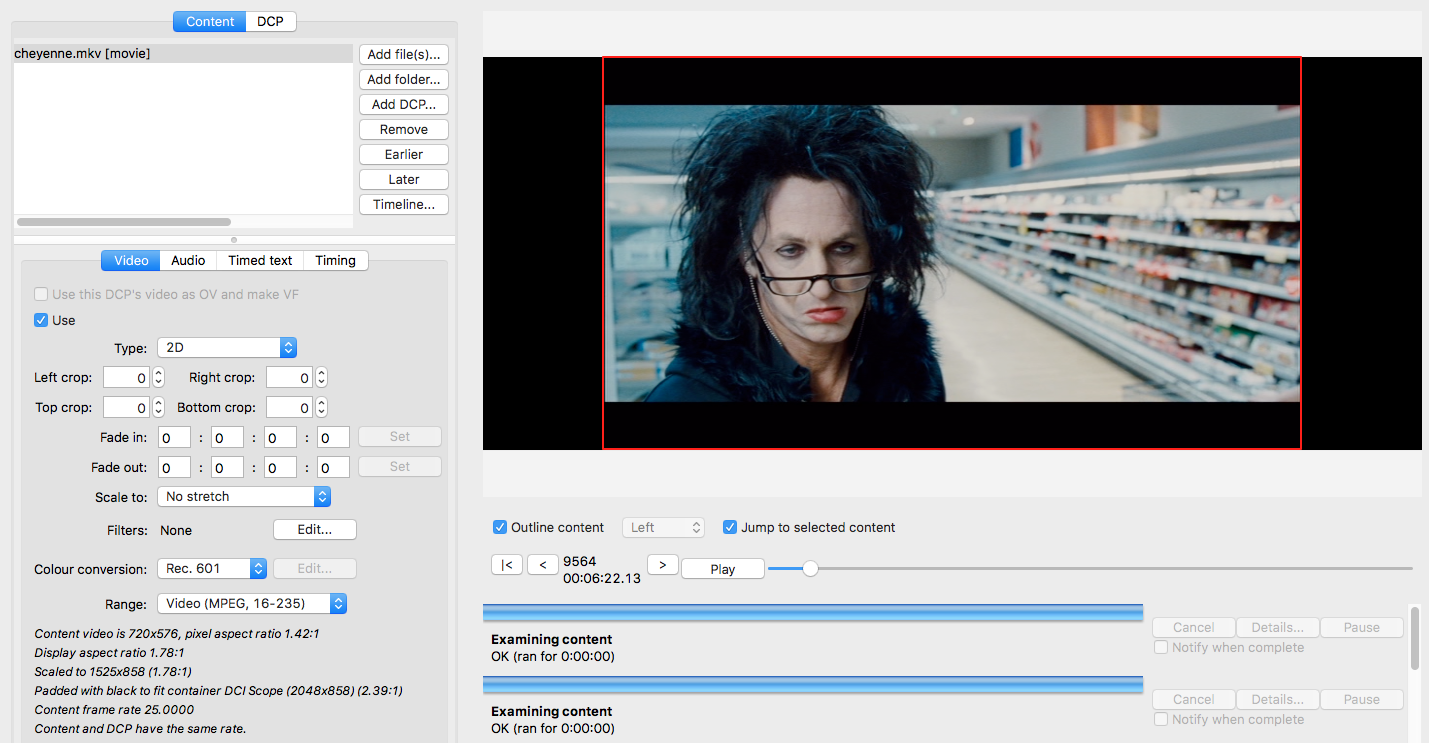The height and width of the screenshot is (743, 1429).
Task: Click the timecode 00:06:22.13 text
Action: 602,578
